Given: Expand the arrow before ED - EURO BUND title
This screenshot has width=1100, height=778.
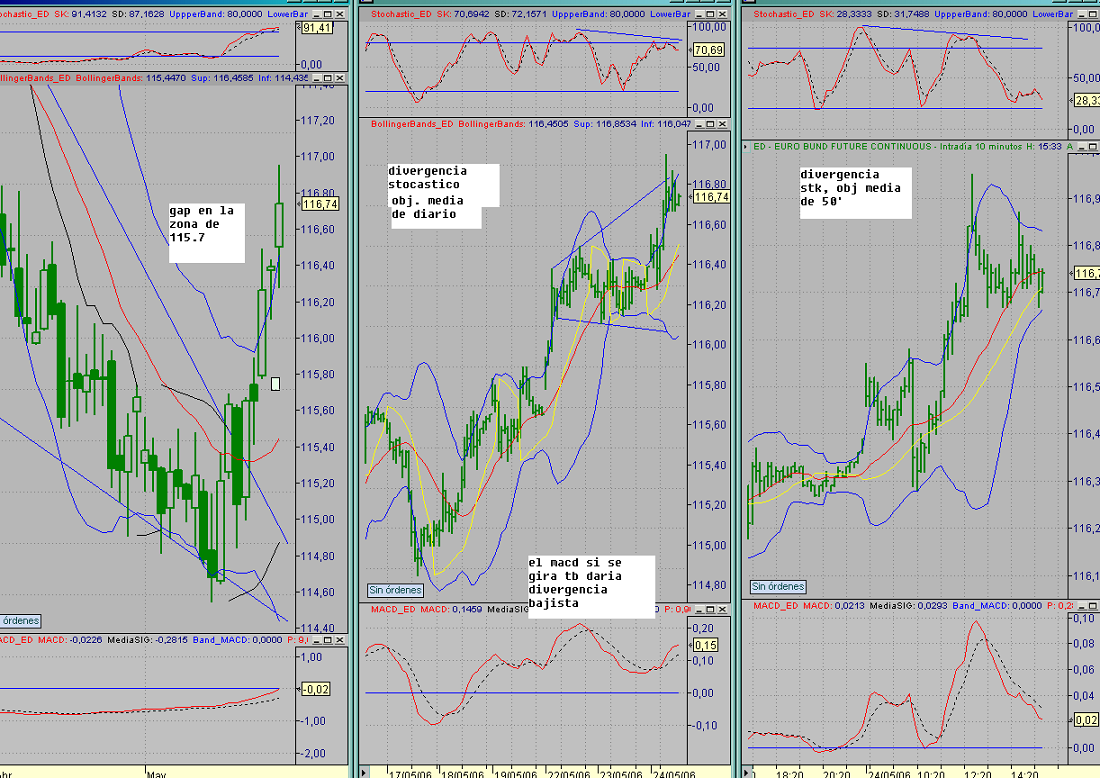Looking at the screenshot, I should tap(746, 147).
